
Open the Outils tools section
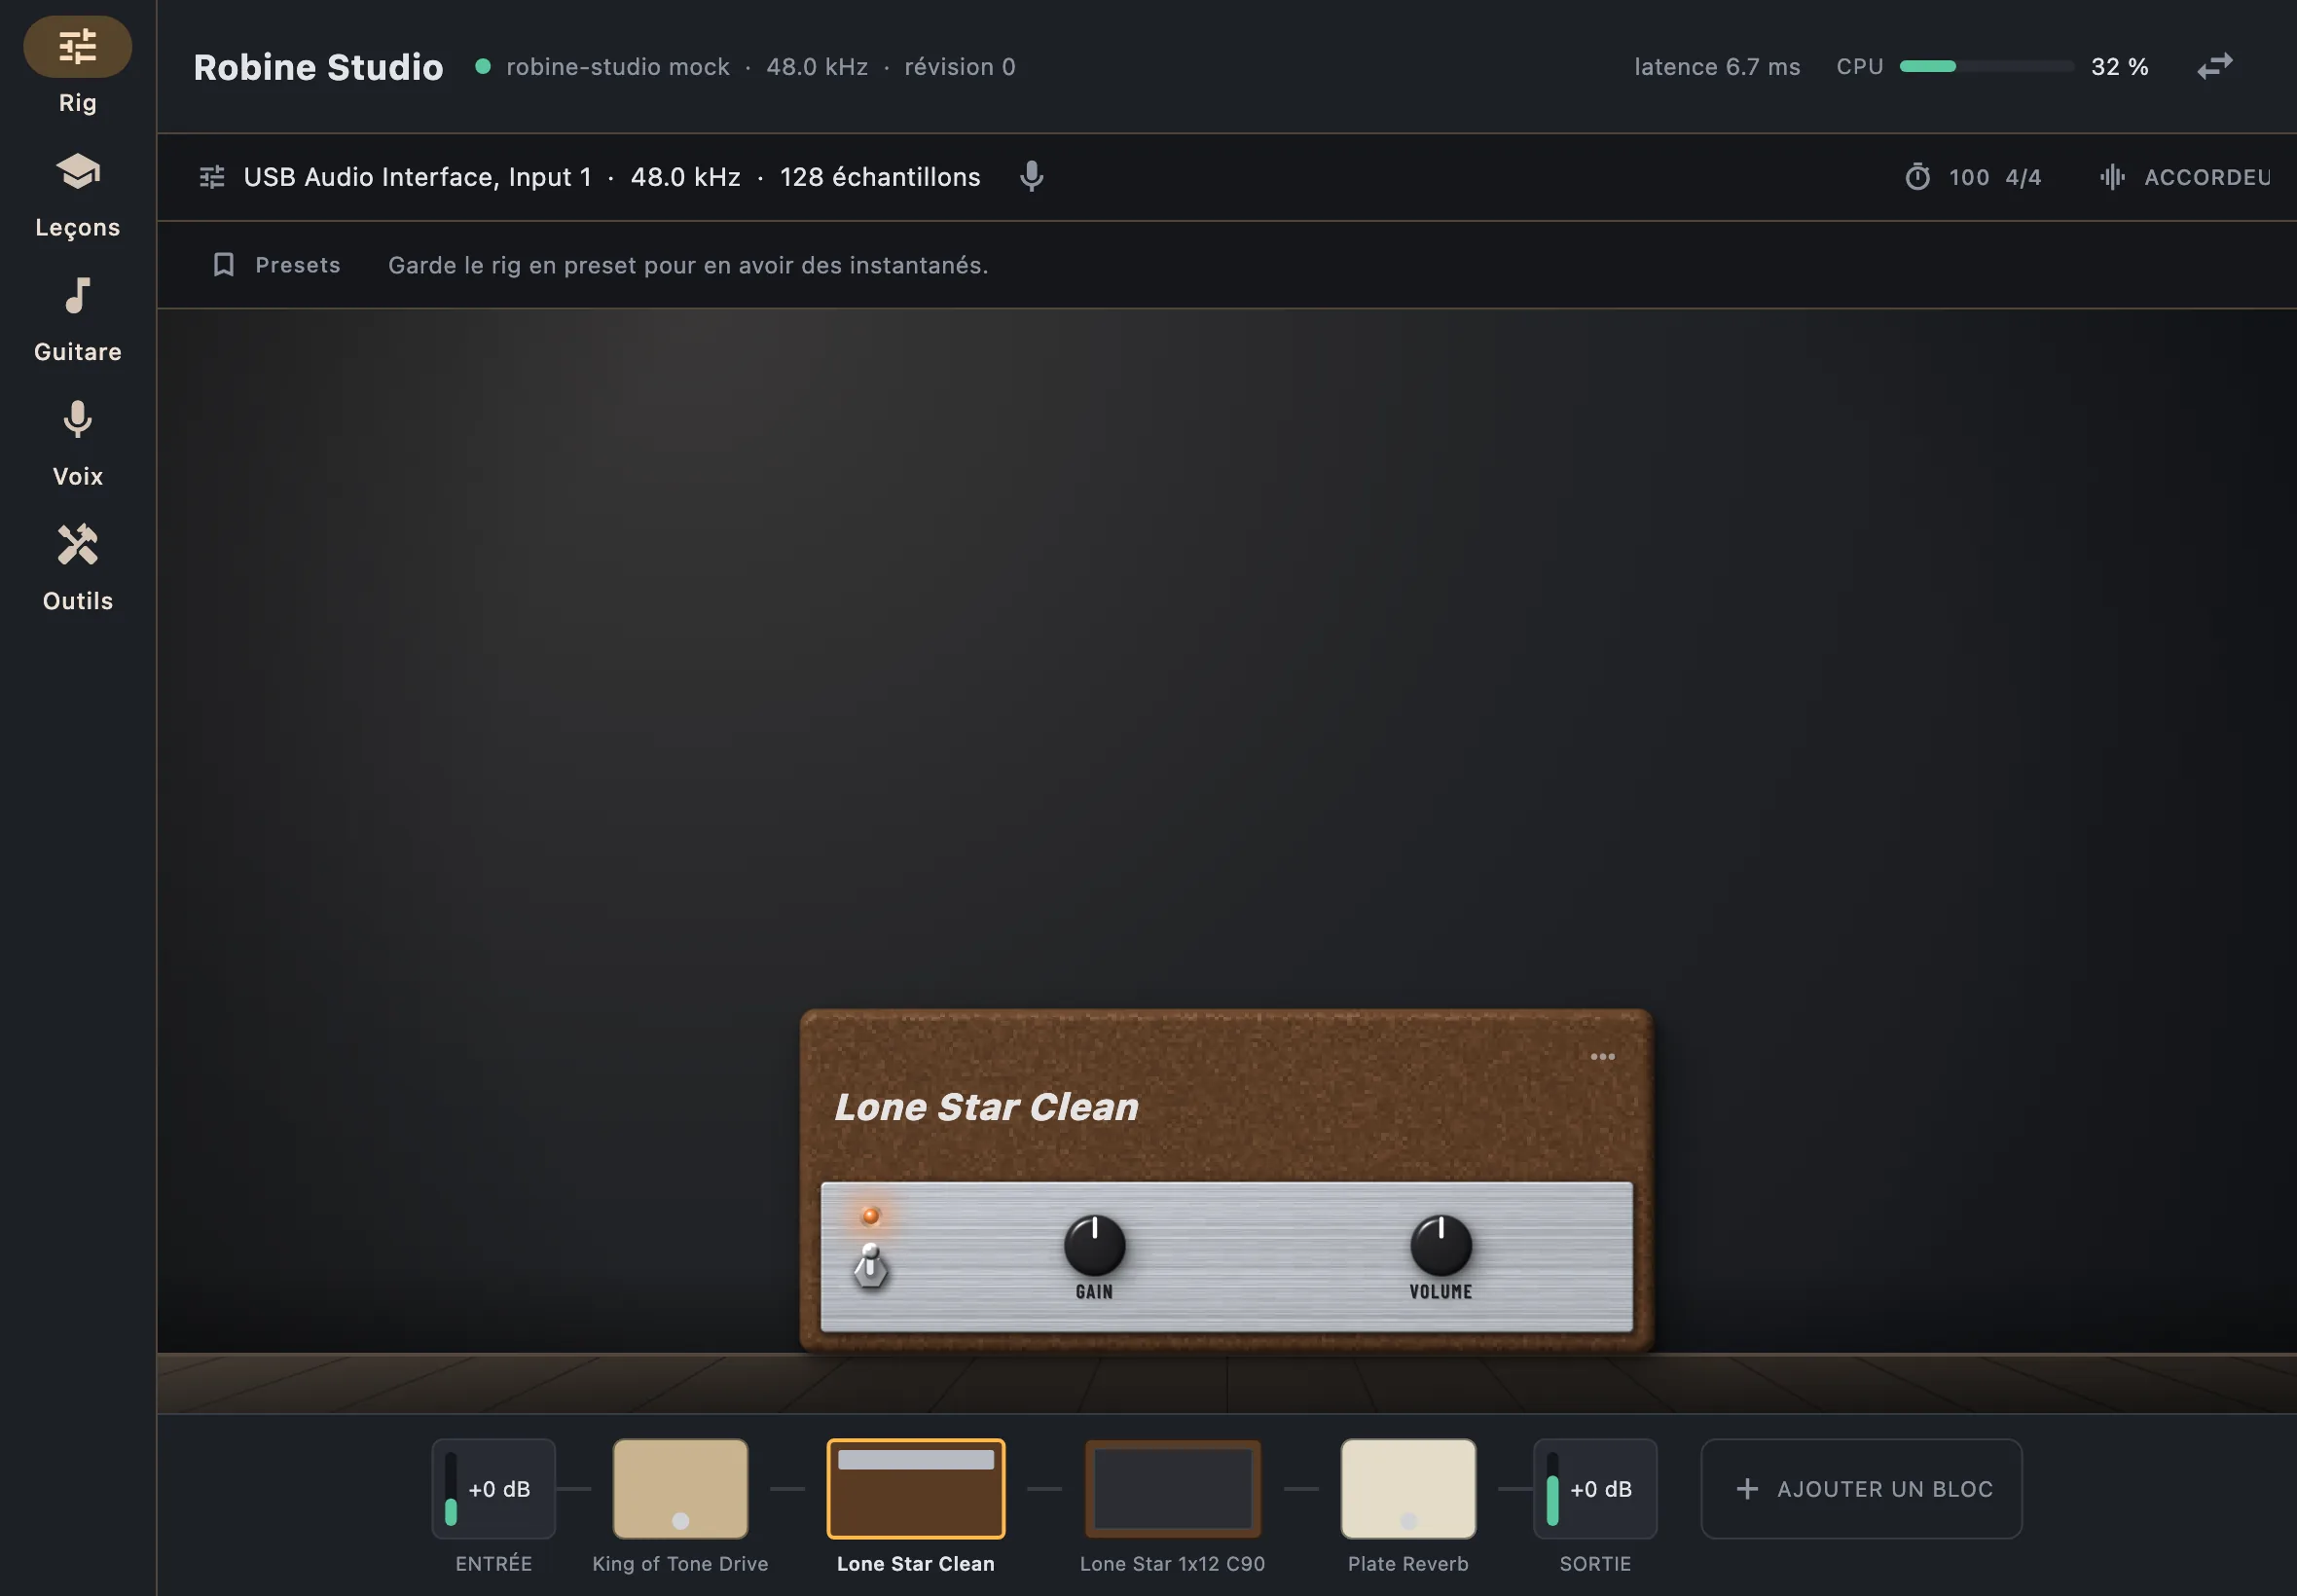77,569
